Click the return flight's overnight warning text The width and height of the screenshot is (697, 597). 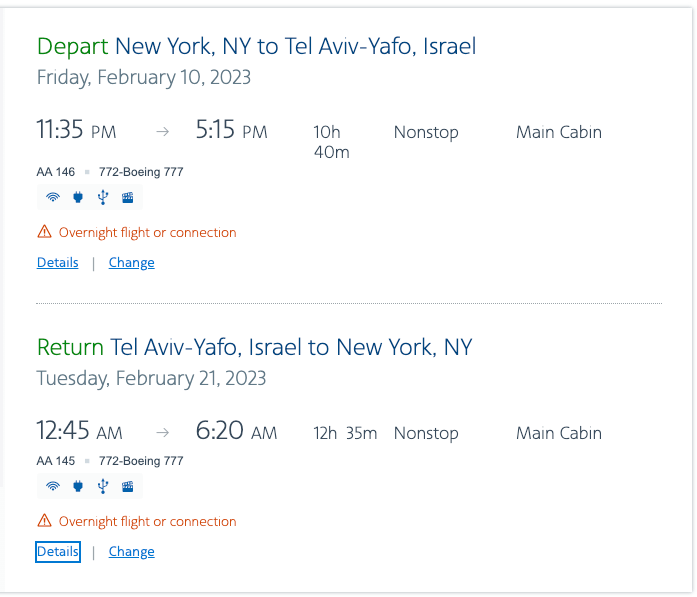pos(147,521)
